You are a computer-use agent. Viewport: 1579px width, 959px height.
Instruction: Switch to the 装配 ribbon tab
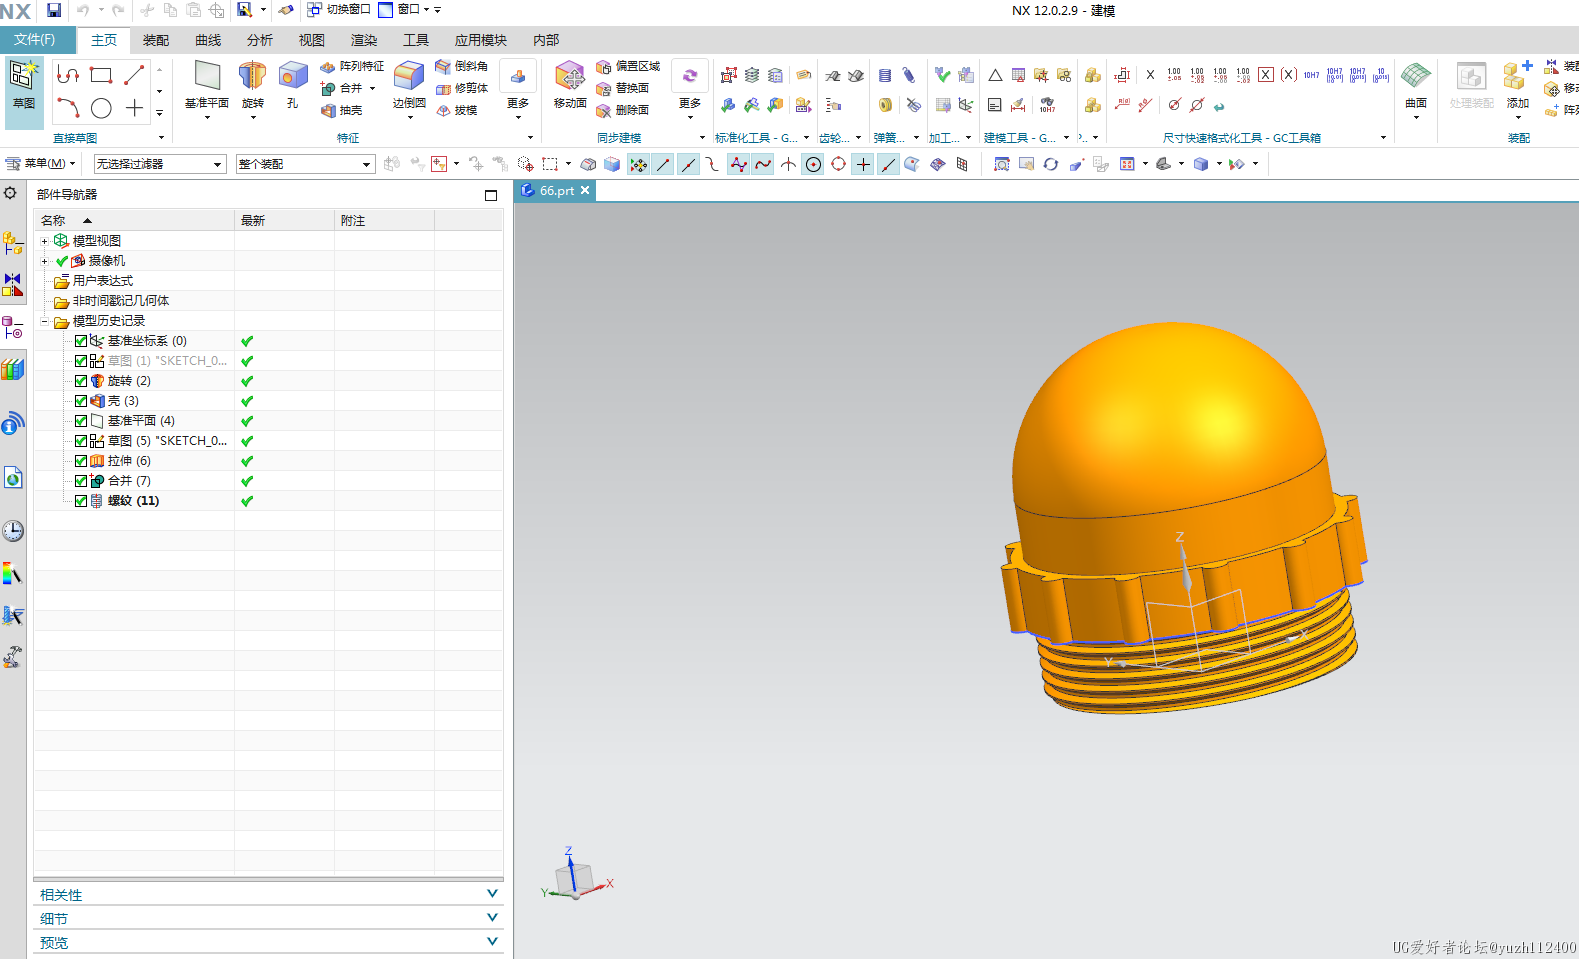point(156,40)
